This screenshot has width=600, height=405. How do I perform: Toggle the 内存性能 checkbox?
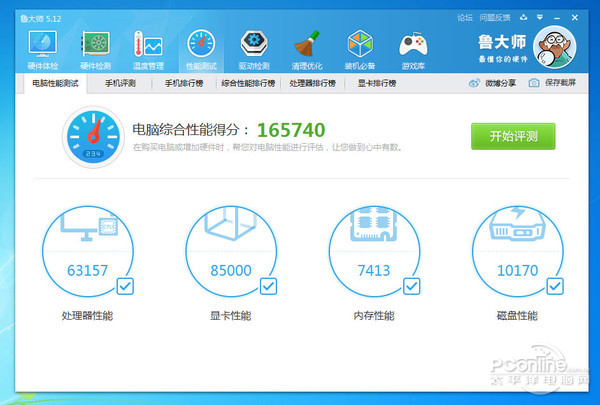point(412,286)
